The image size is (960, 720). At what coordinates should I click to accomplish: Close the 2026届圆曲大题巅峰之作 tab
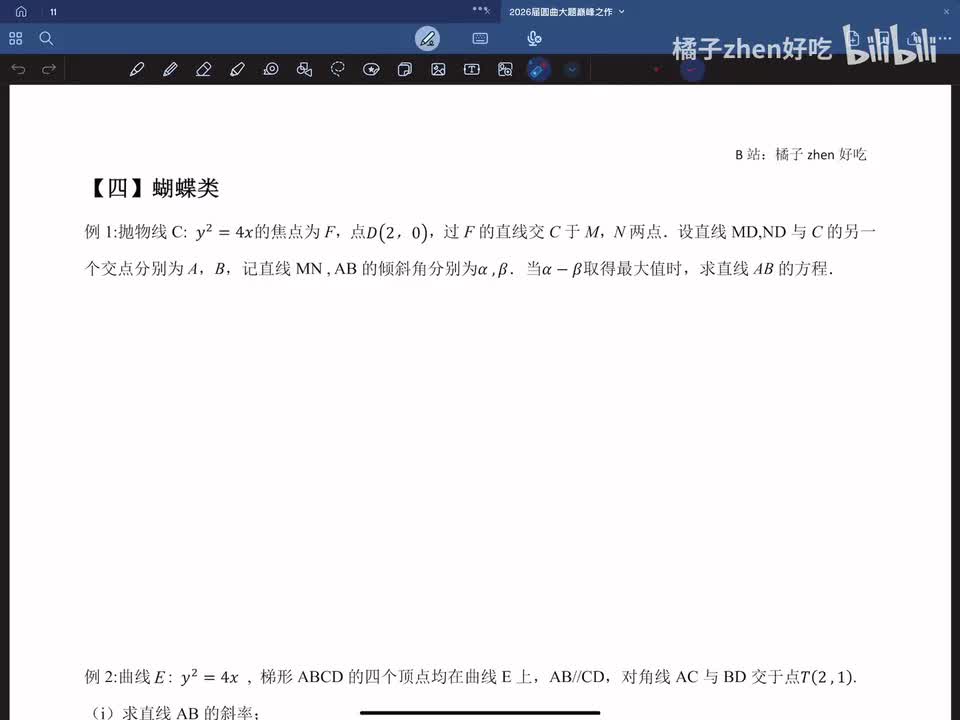[x=946, y=12]
